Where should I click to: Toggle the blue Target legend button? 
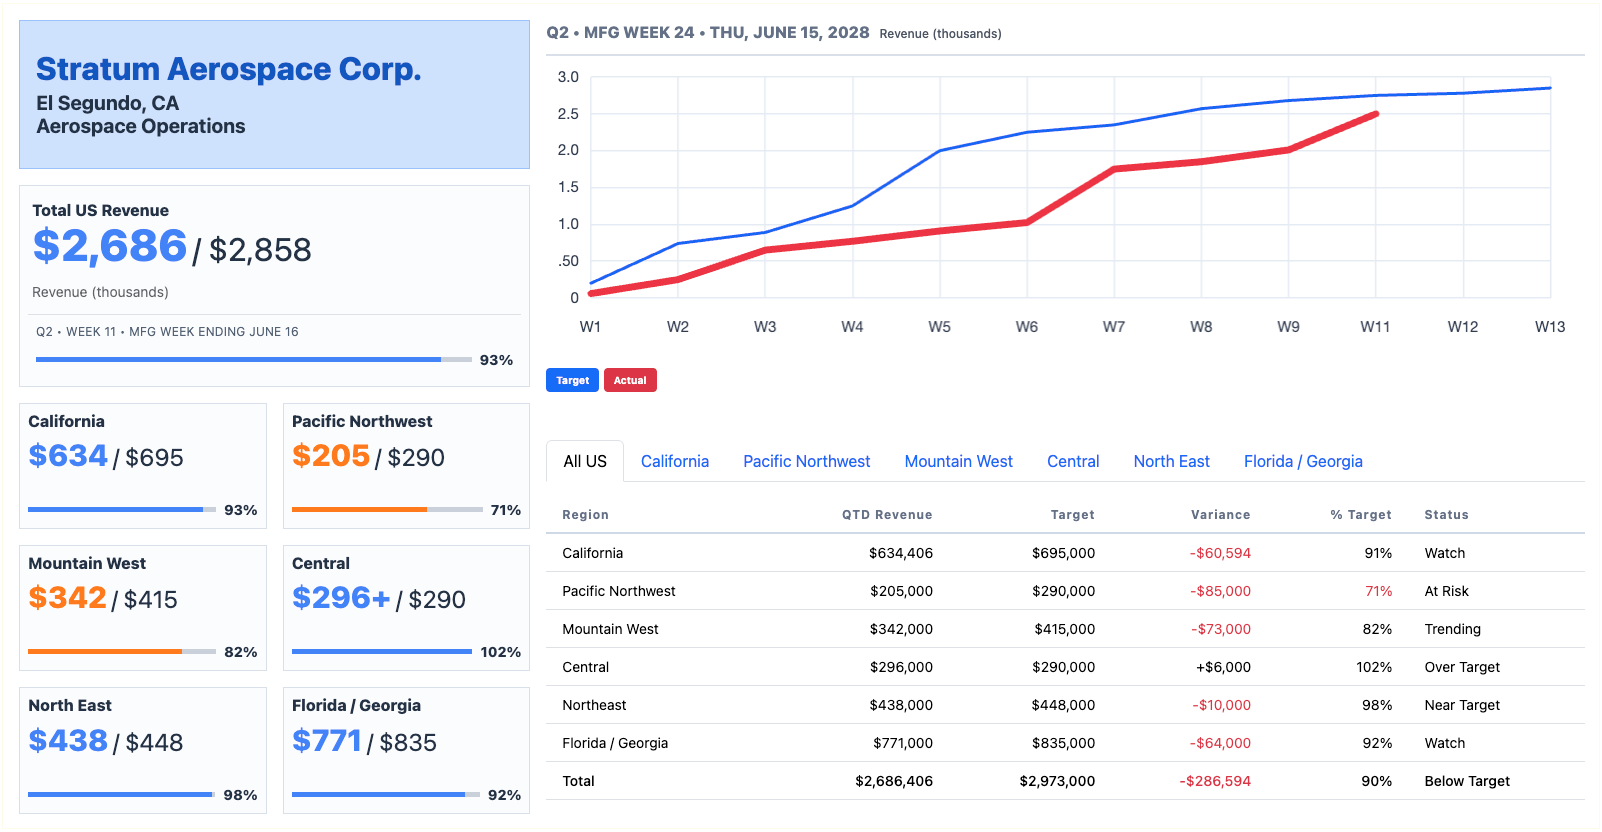pos(572,380)
